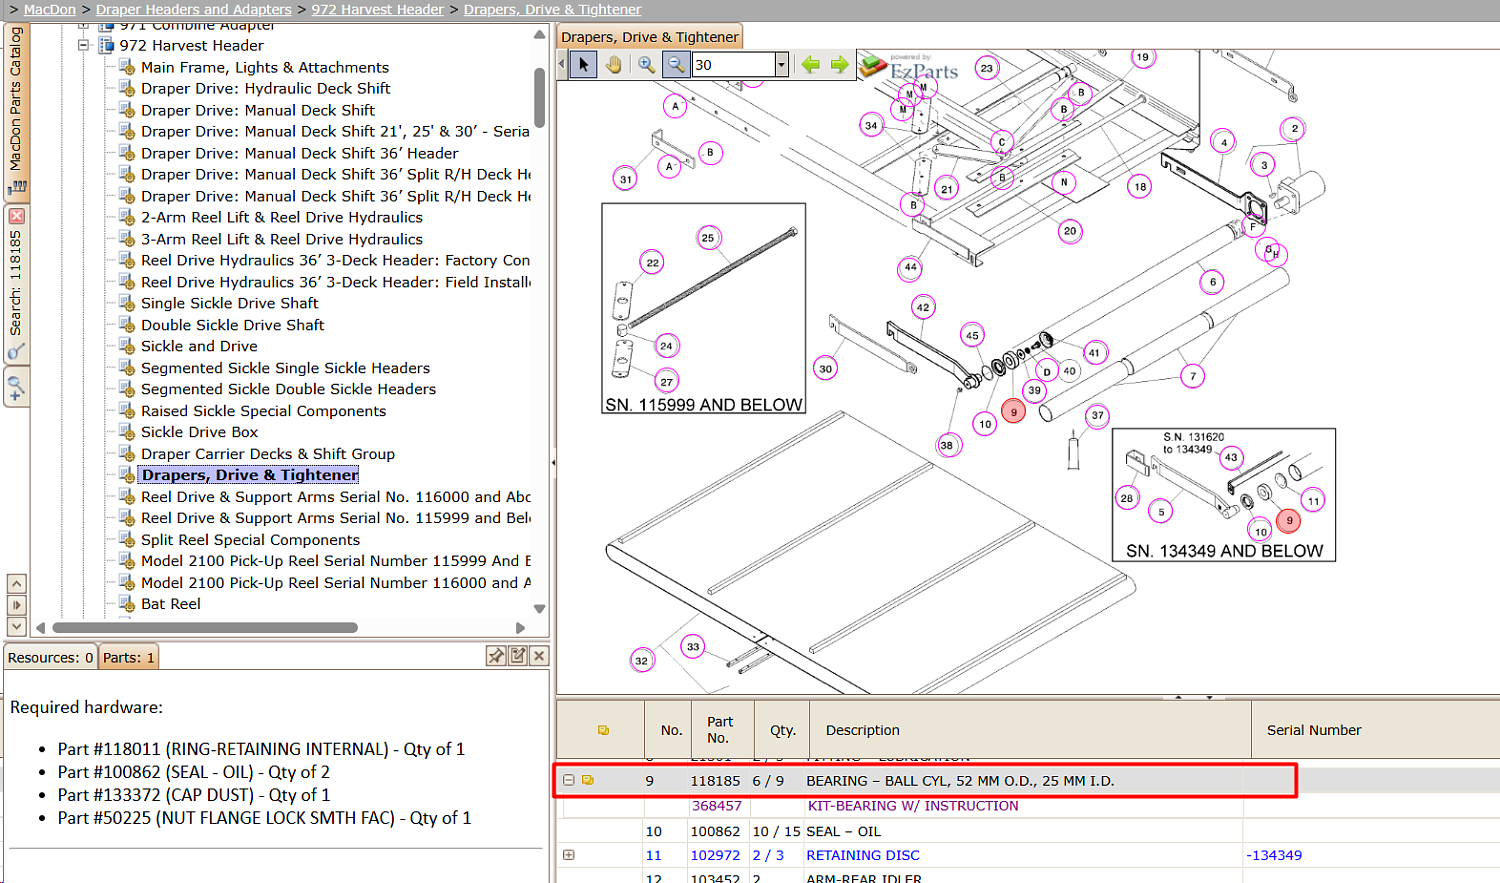Viewport: 1500px width, 883px height.
Task: Go to next diagram with green right arrow
Action: (839, 65)
